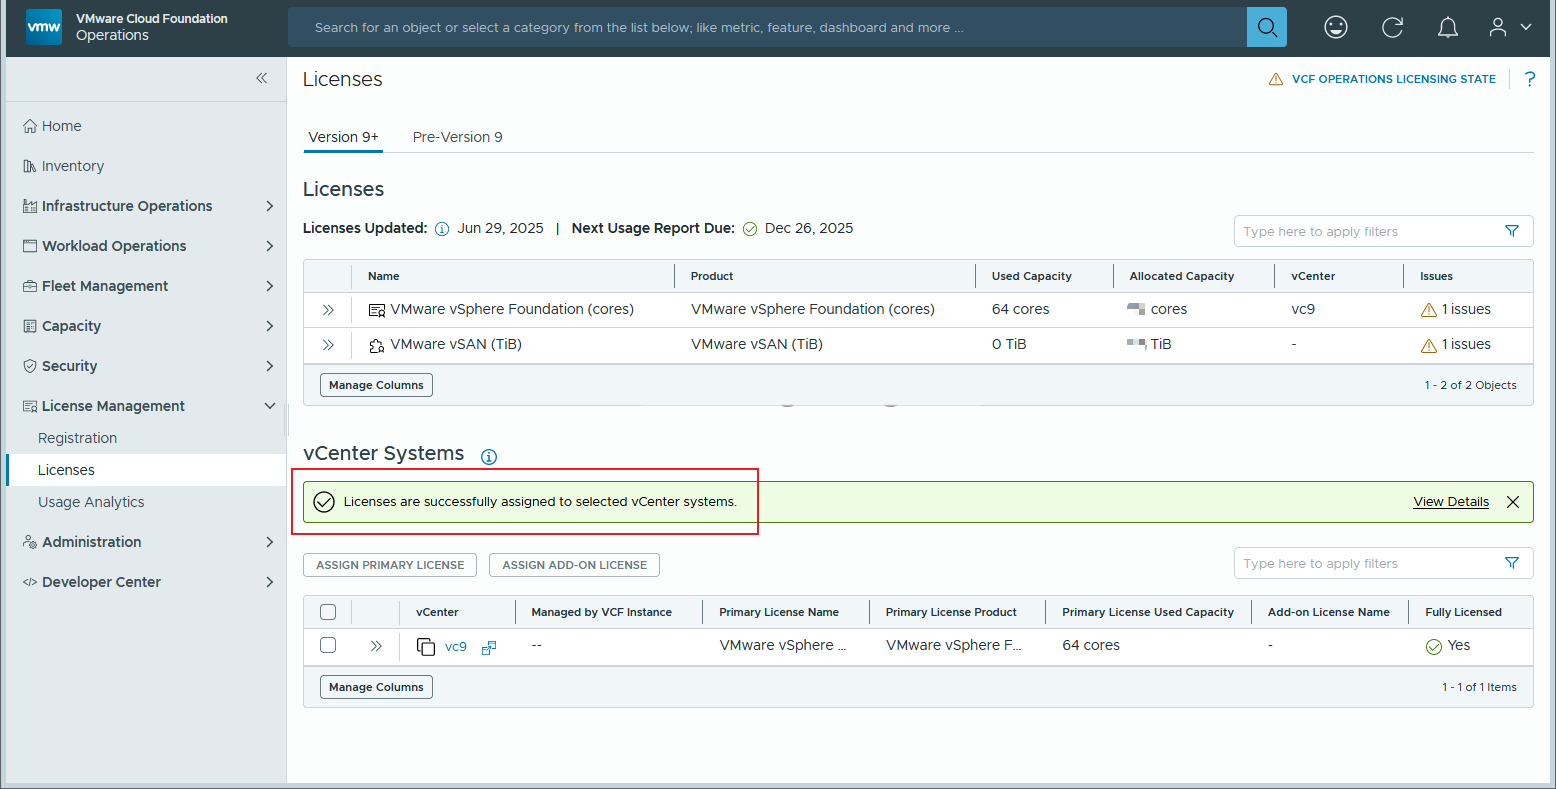Open the notifications bell
Image resolution: width=1556 pixels, height=789 pixels.
1447,27
